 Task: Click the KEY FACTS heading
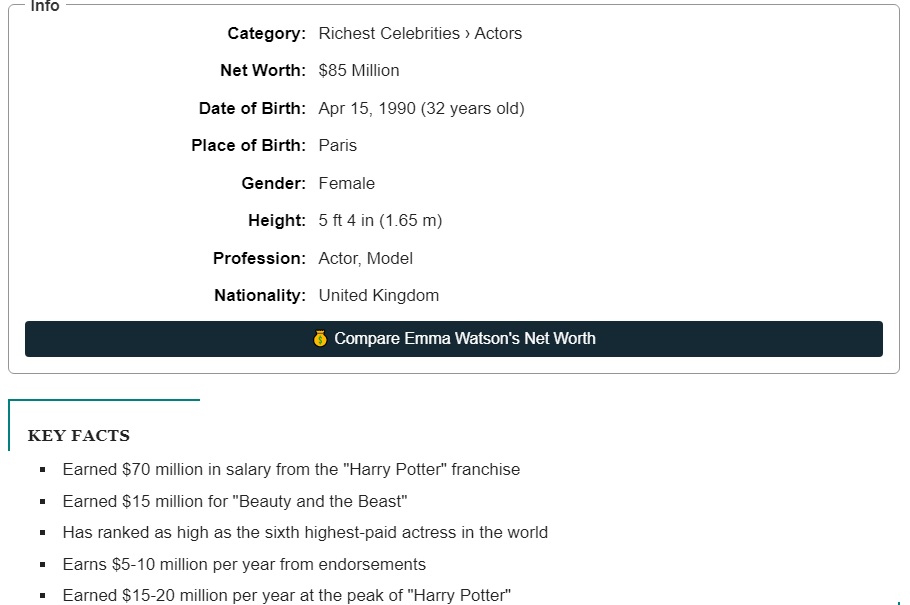tap(79, 435)
